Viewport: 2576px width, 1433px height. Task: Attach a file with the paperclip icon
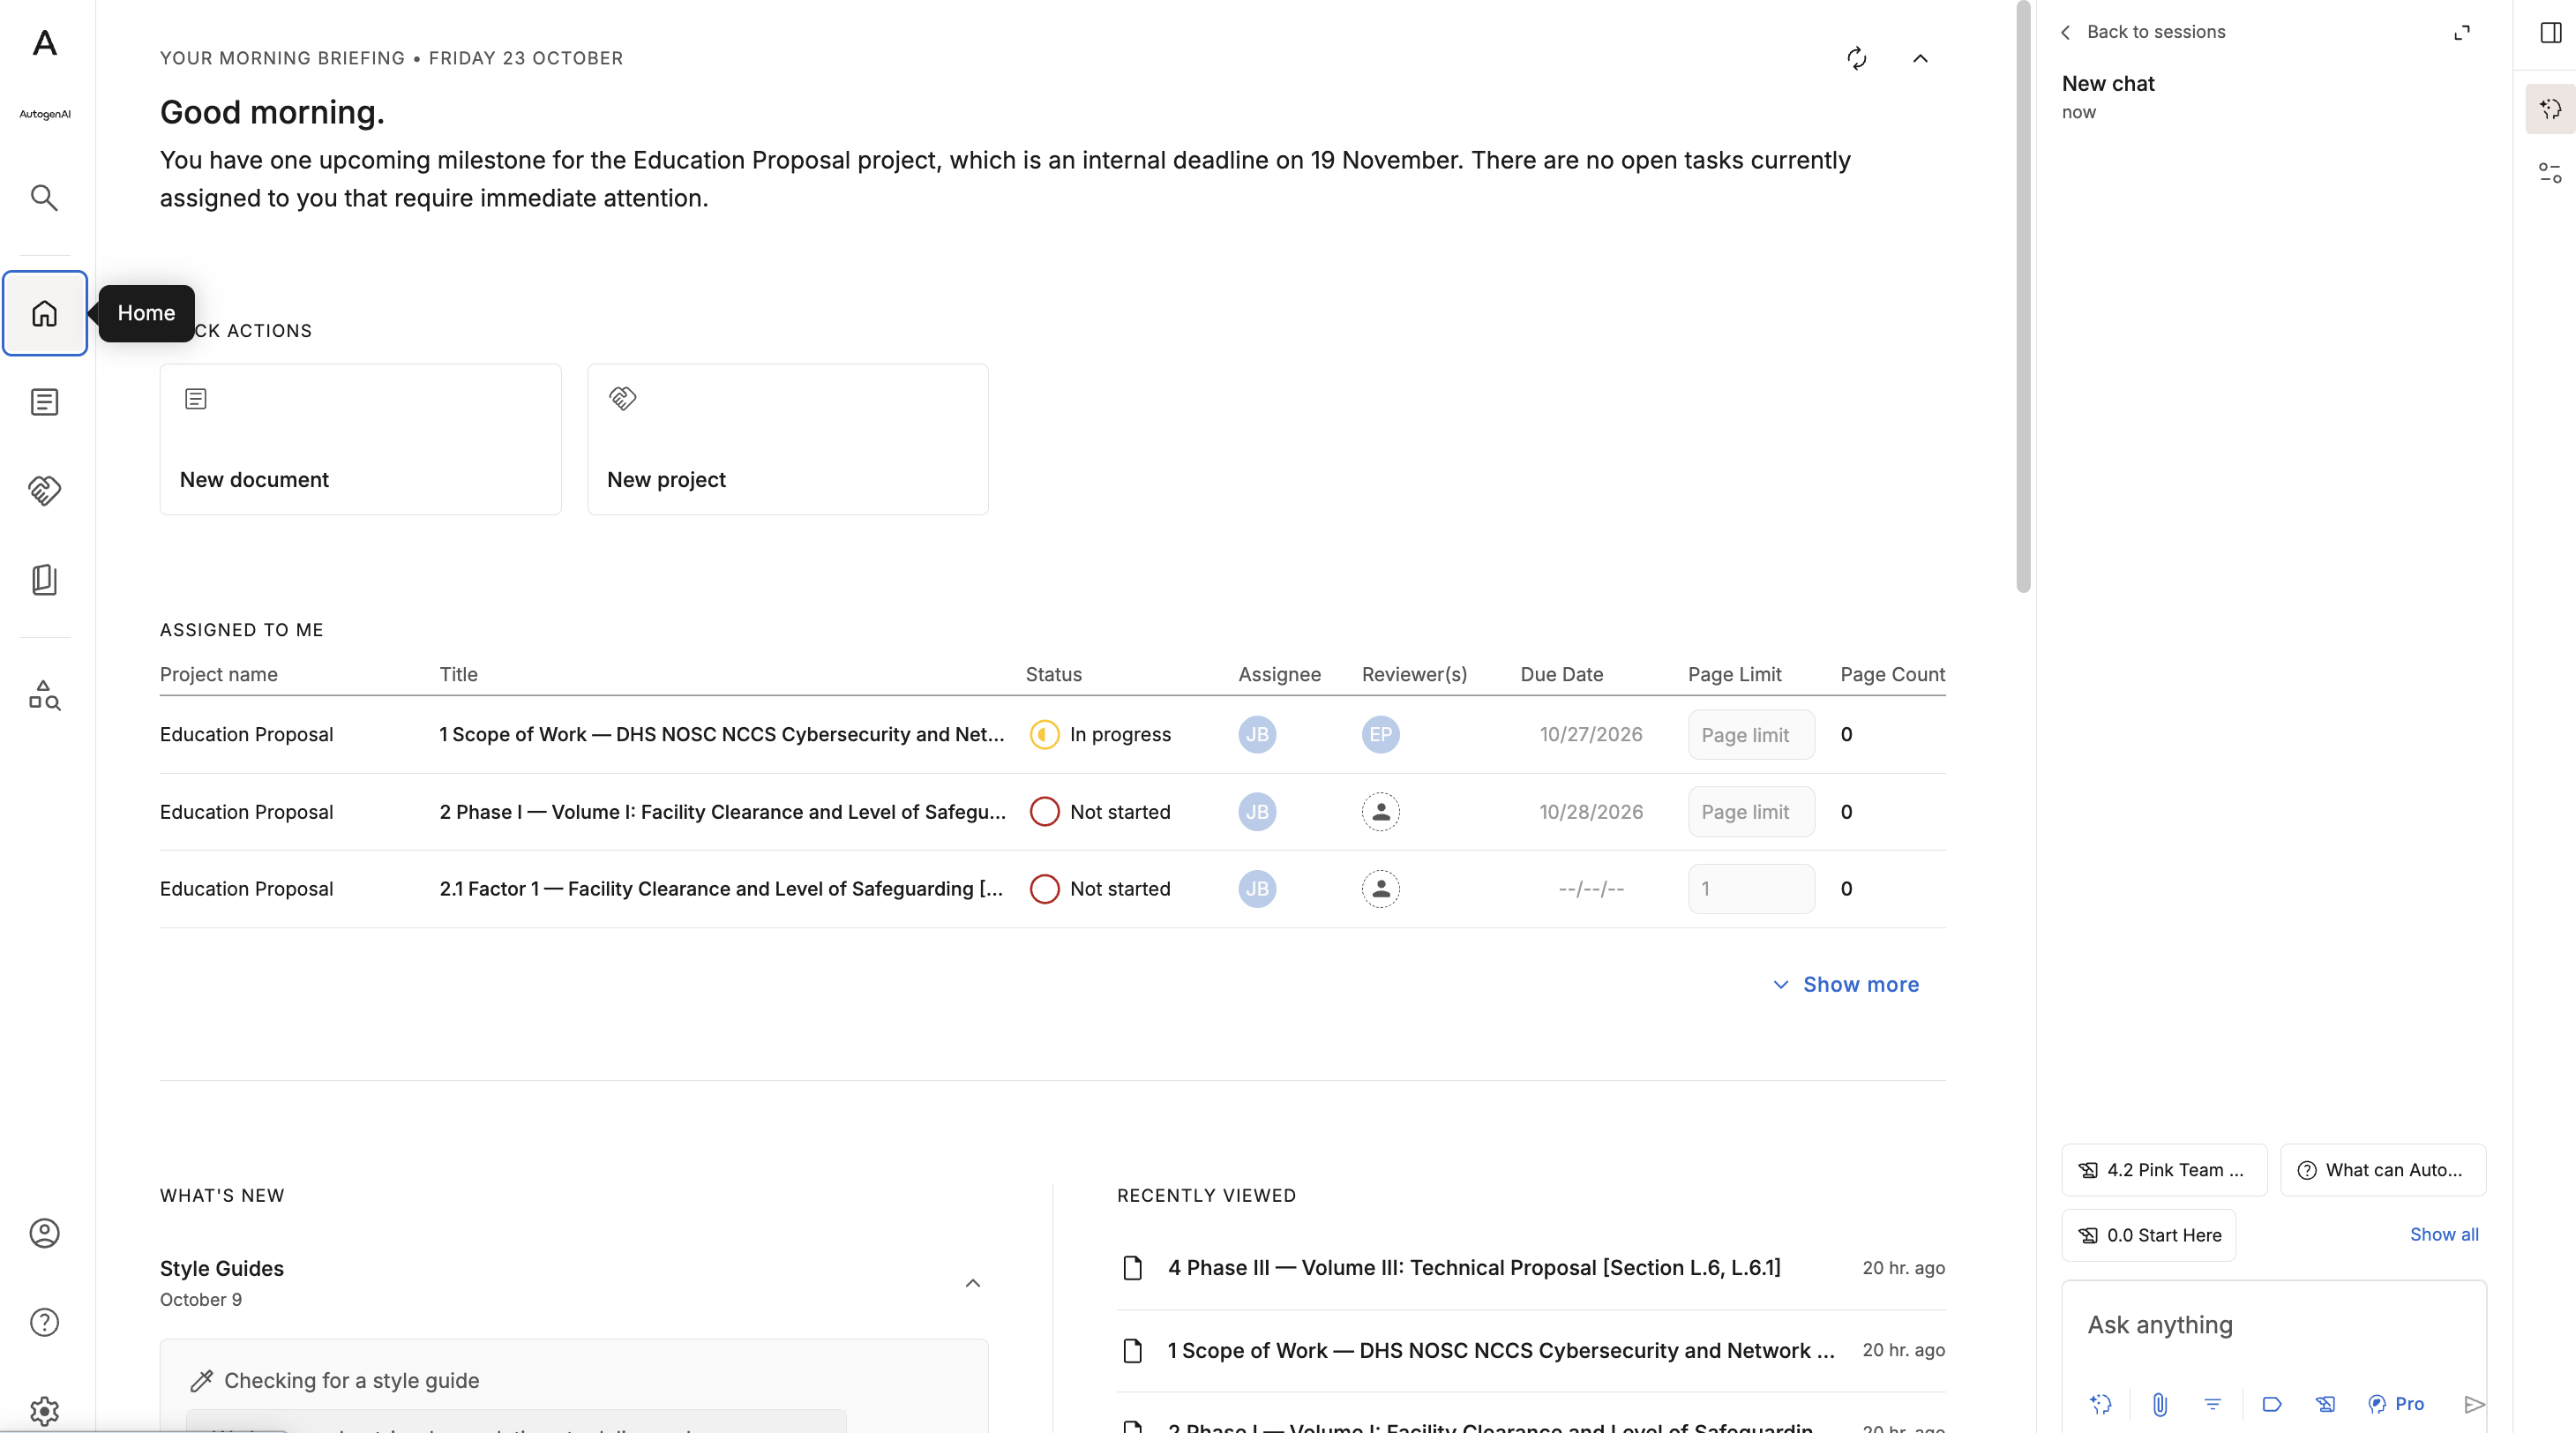2160,1404
